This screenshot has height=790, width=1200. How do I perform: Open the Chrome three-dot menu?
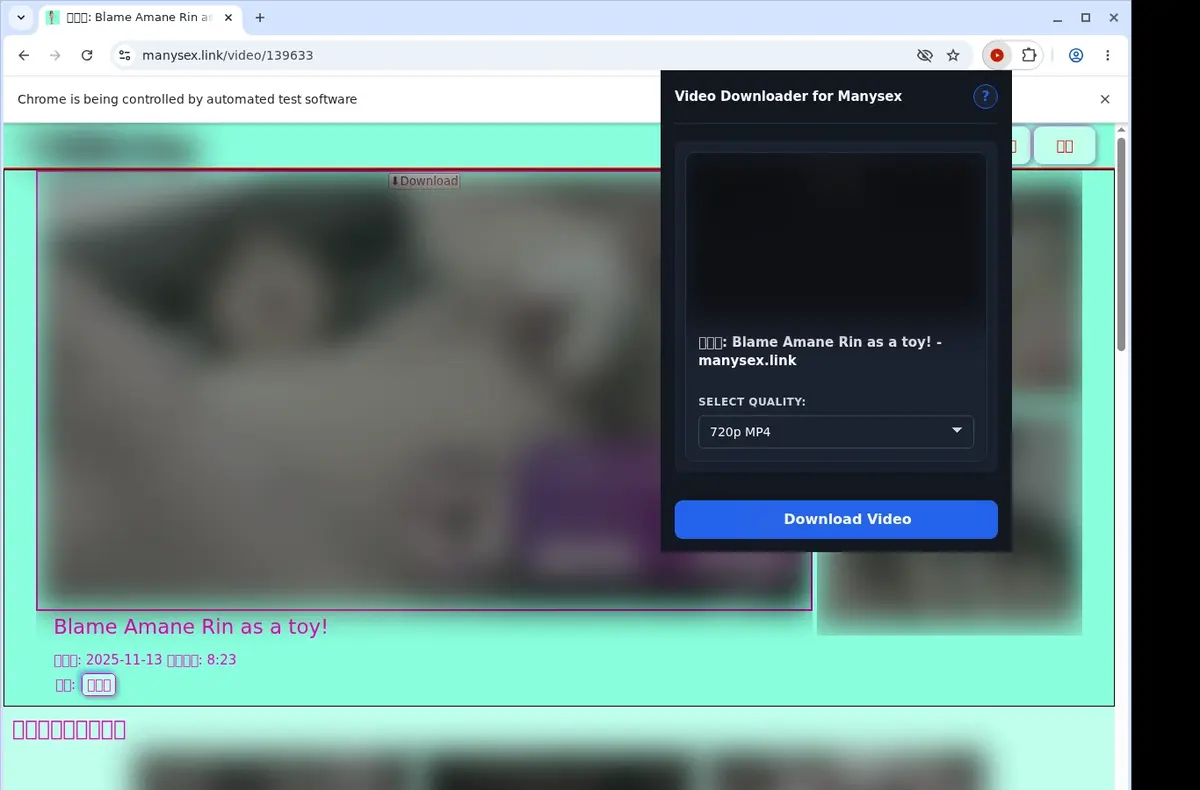click(x=1107, y=56)
